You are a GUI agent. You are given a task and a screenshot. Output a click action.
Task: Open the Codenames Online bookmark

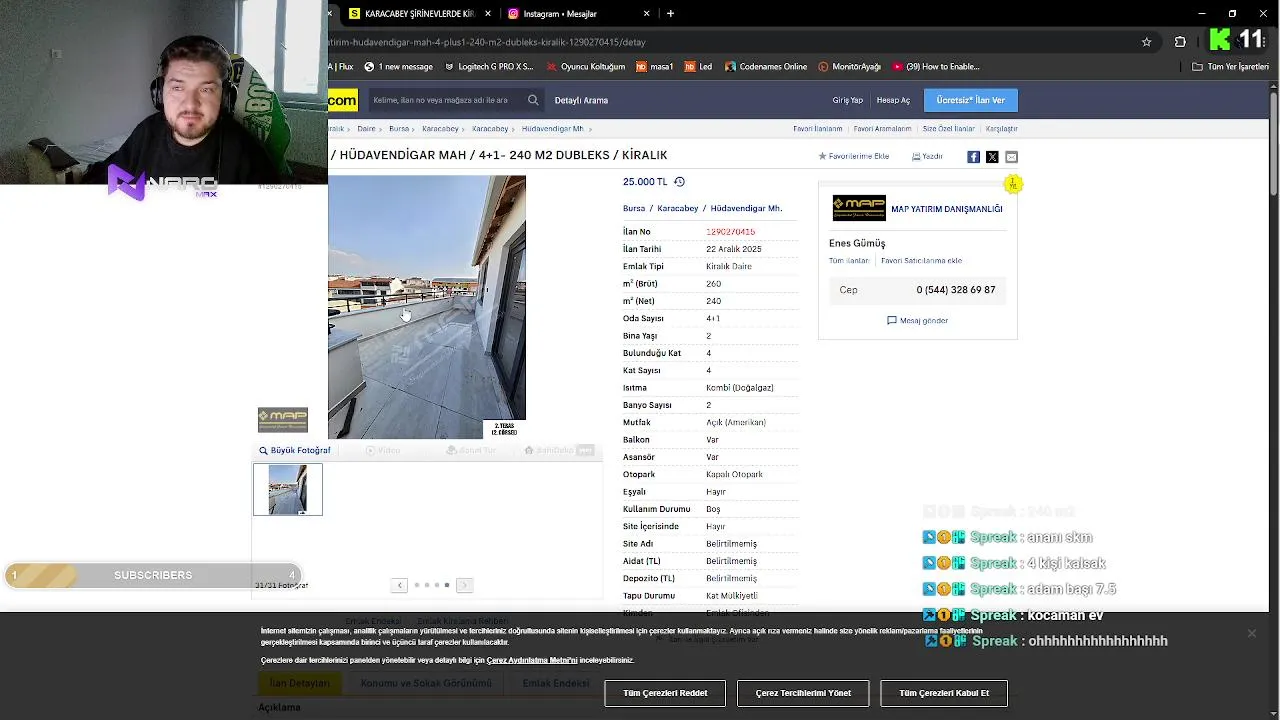pos(765,67)
